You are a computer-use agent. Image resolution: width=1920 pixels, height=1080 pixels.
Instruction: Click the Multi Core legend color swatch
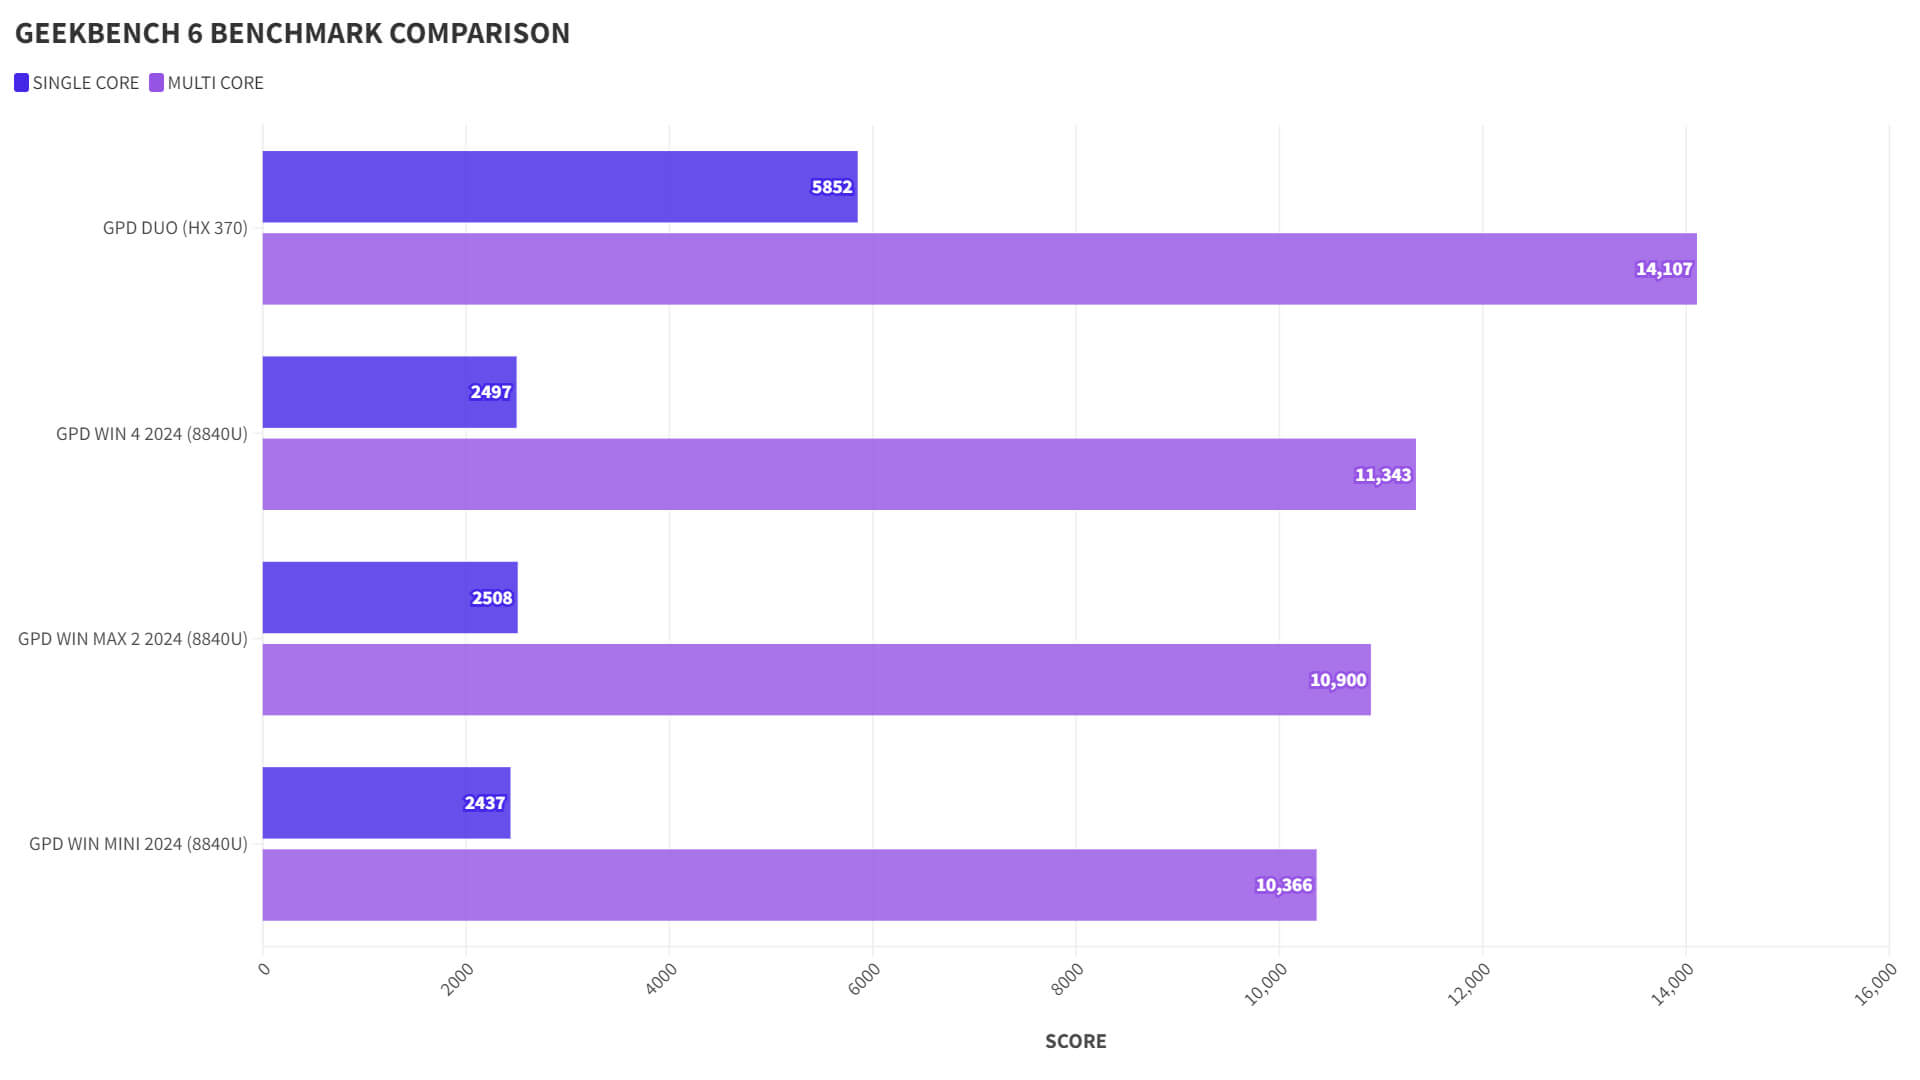pyautogui.click(x=156, y=83)
